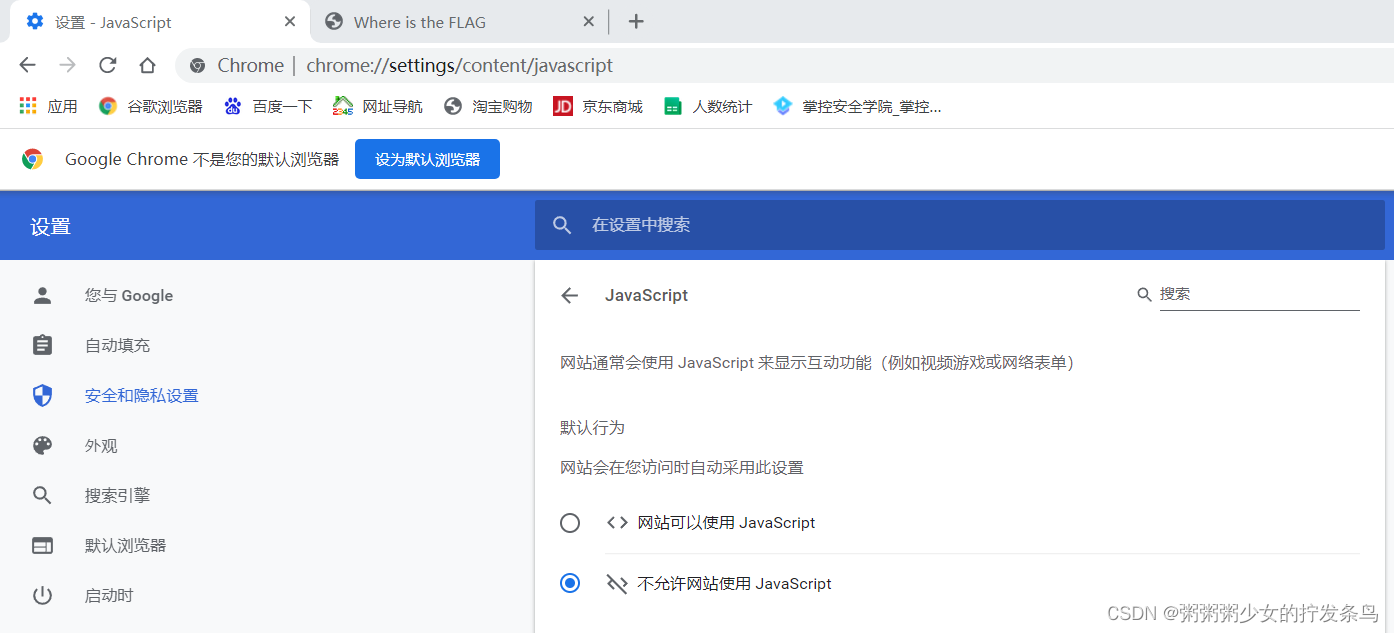This screenshot has height=633, width=1394.
Task: Click the 默认行为 label
Action: tap(592, 427)
